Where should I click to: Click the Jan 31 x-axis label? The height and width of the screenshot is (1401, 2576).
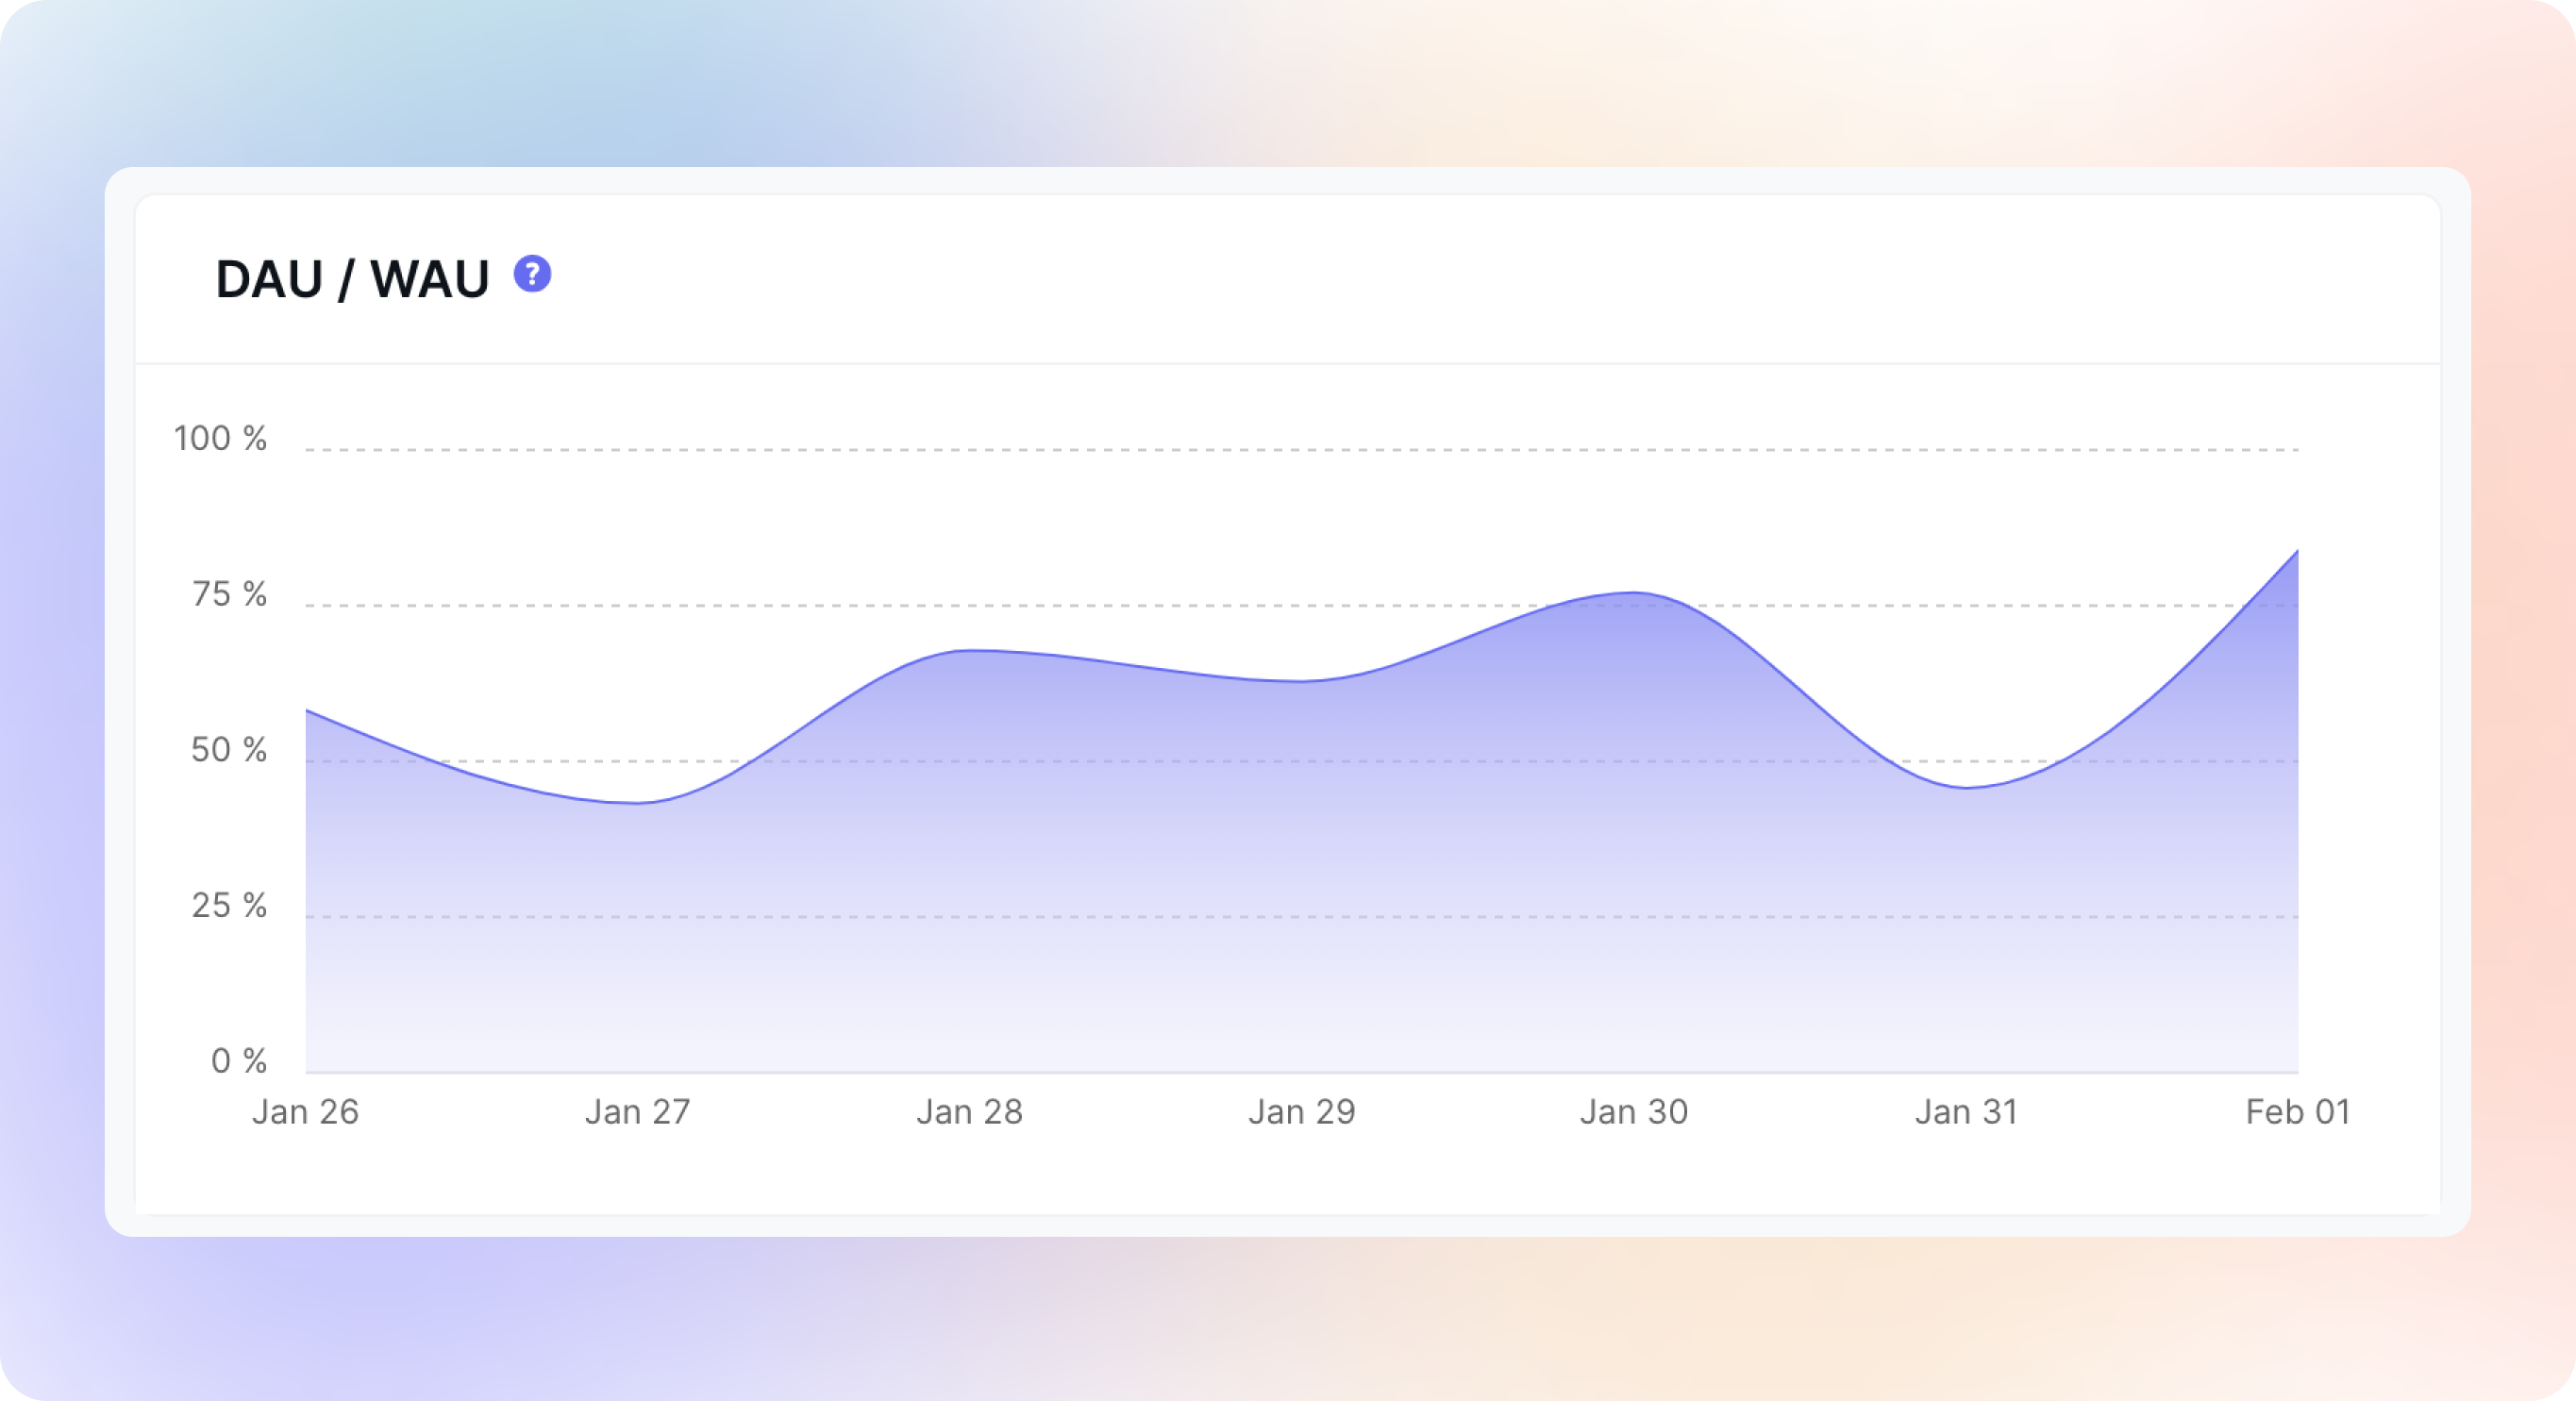[1966, 1112]
